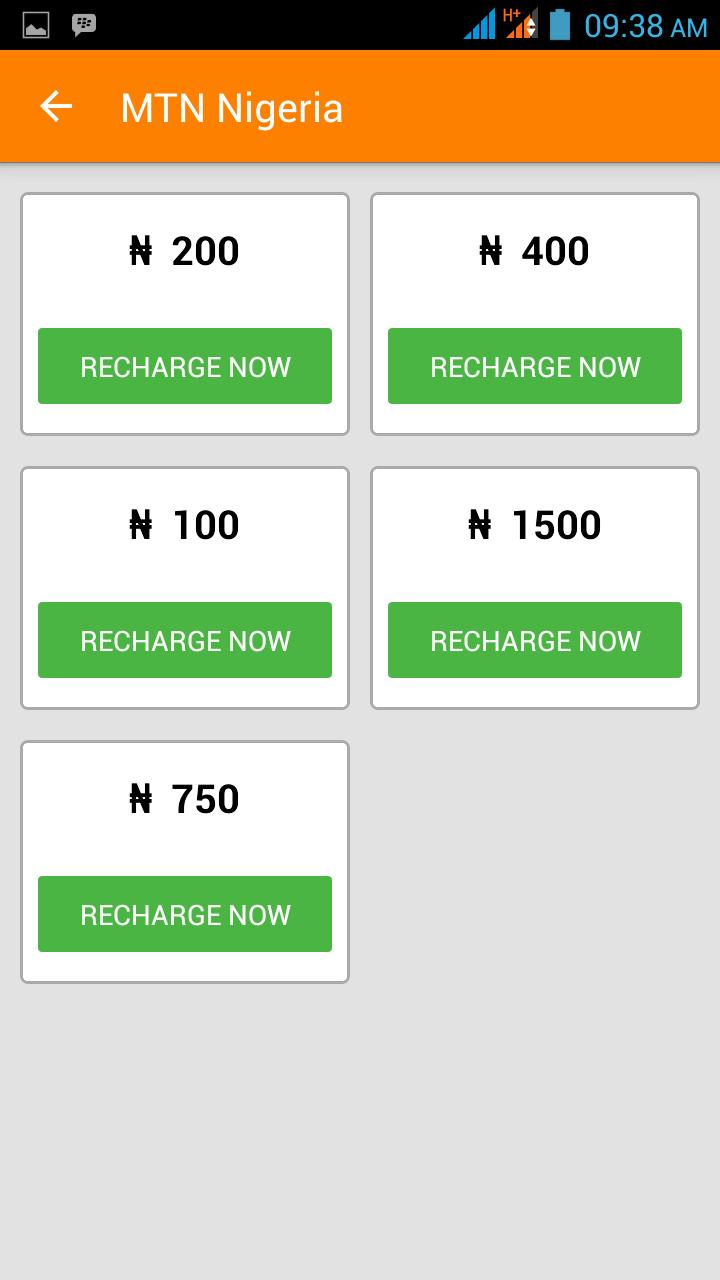Tap the back arrow in the header
This screenshot has width=720, height=1280.
click(56, 107)
